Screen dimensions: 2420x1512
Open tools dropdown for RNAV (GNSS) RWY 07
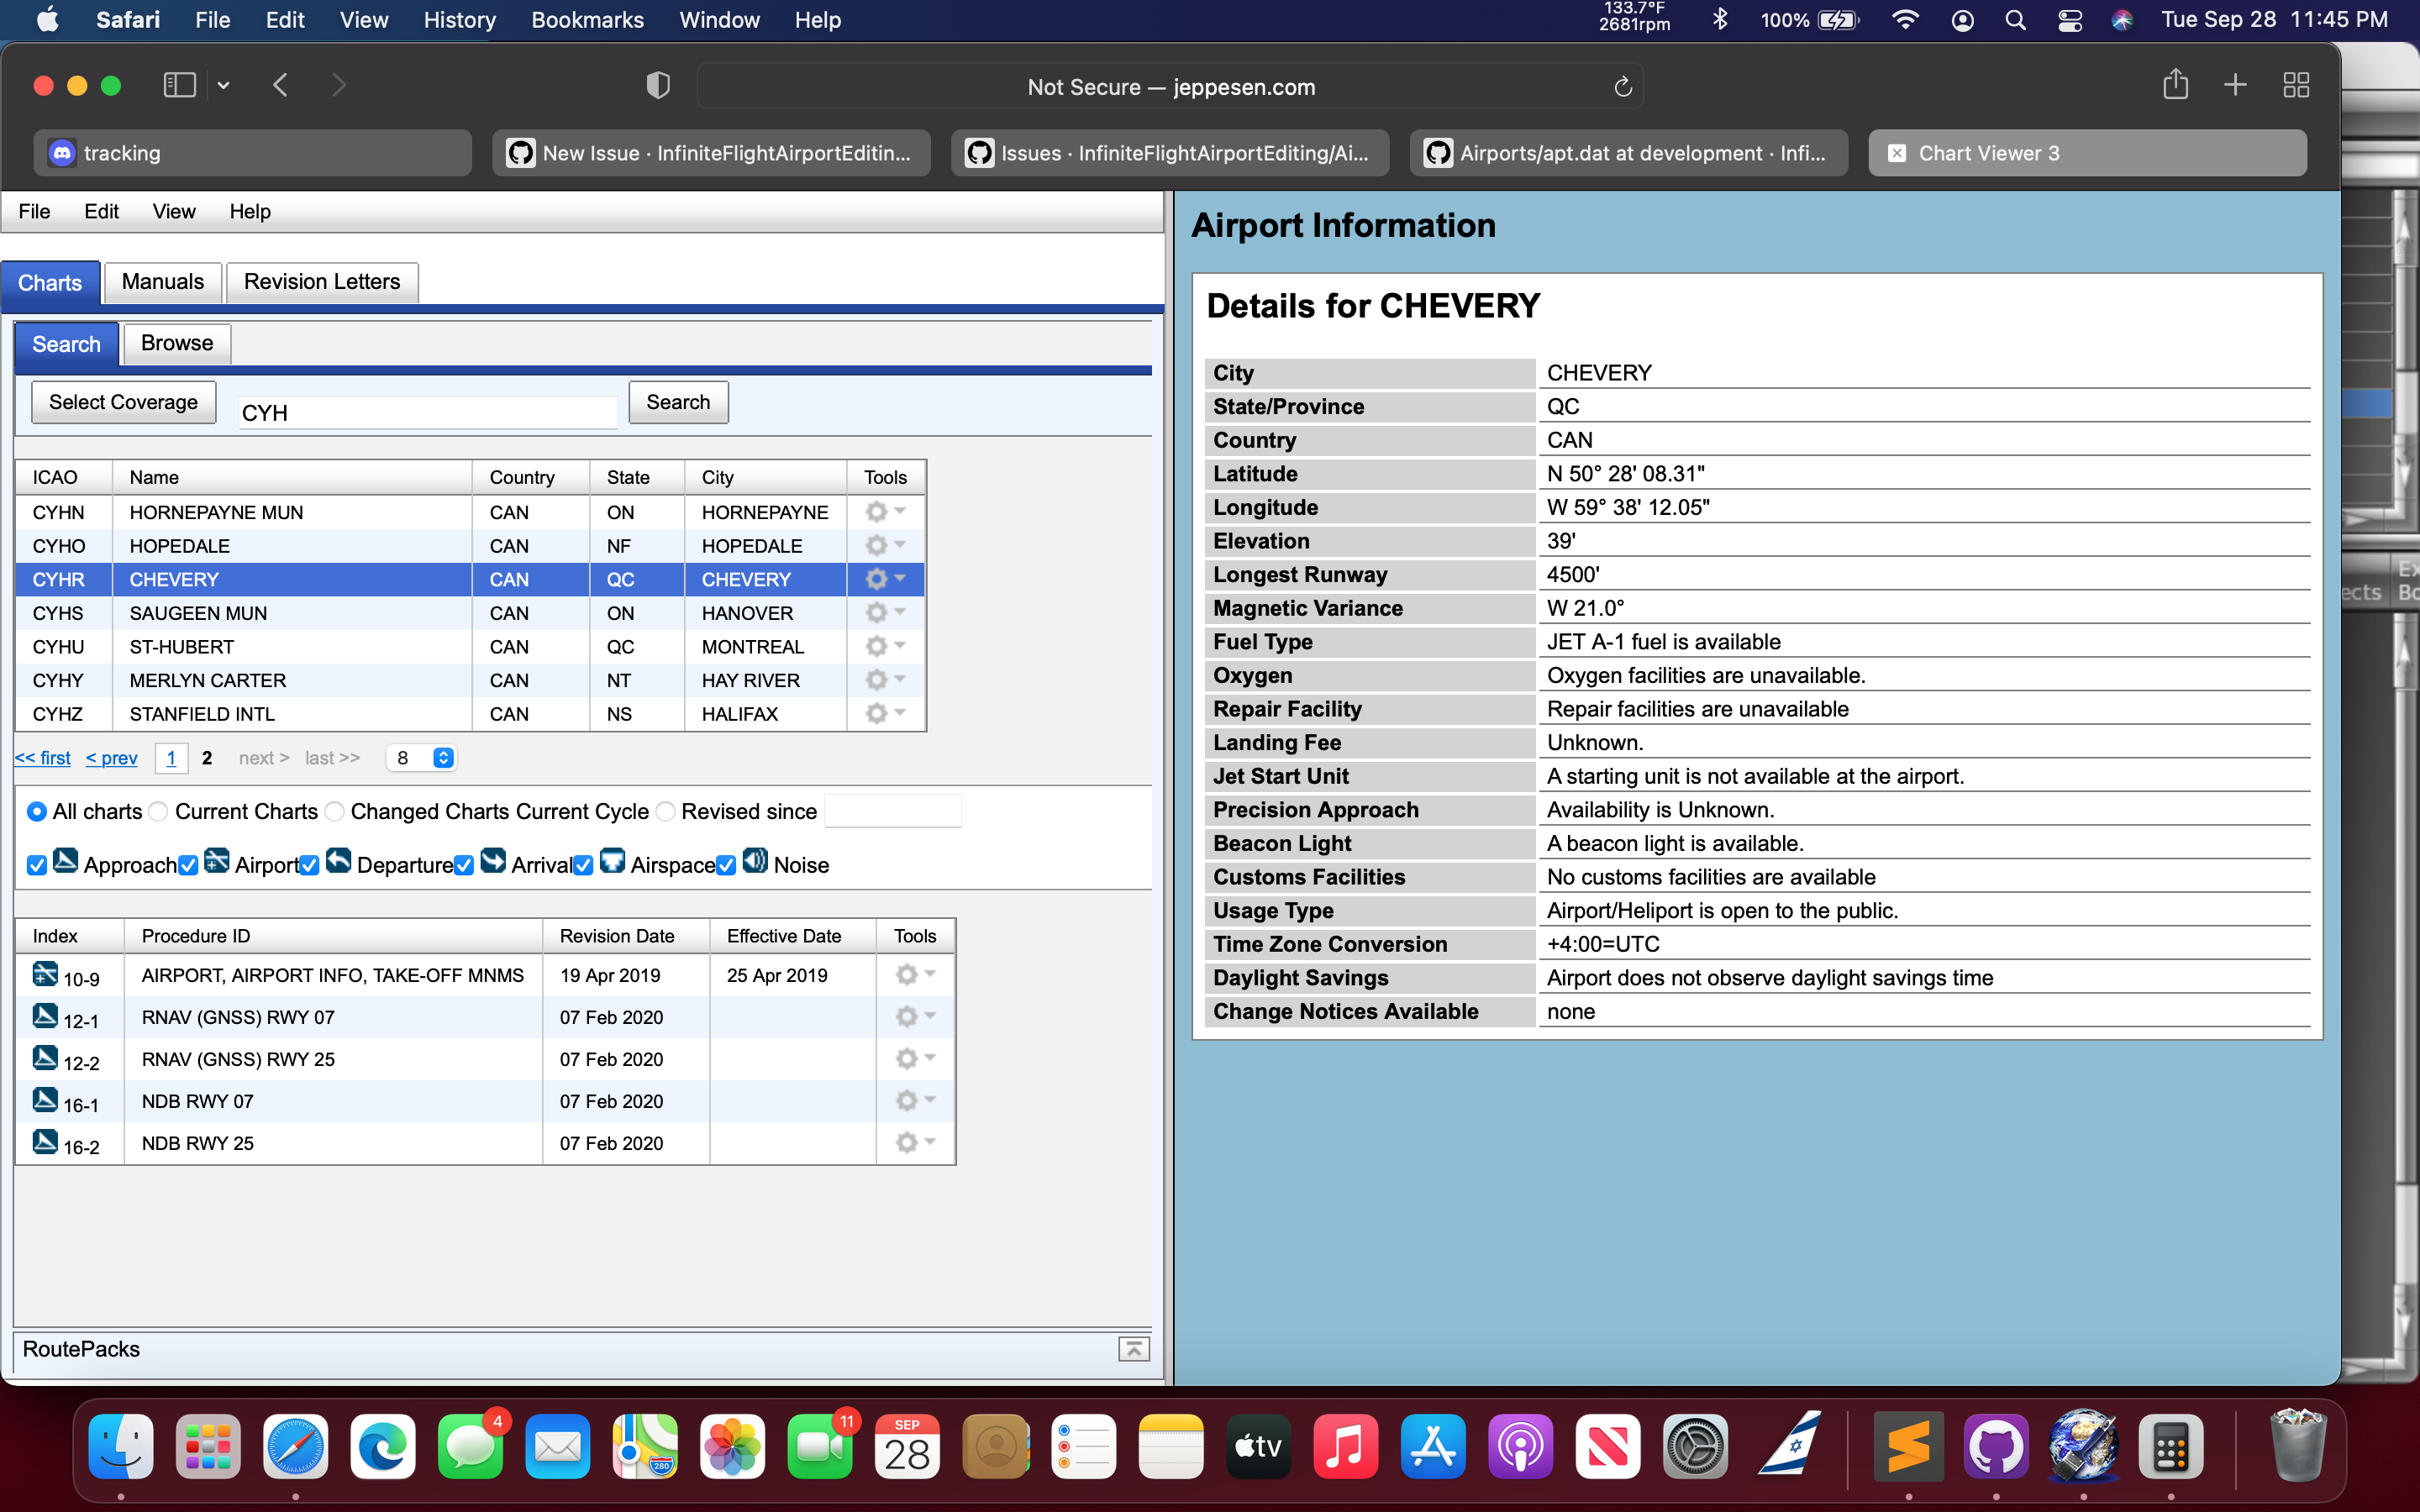[930, 1016]
